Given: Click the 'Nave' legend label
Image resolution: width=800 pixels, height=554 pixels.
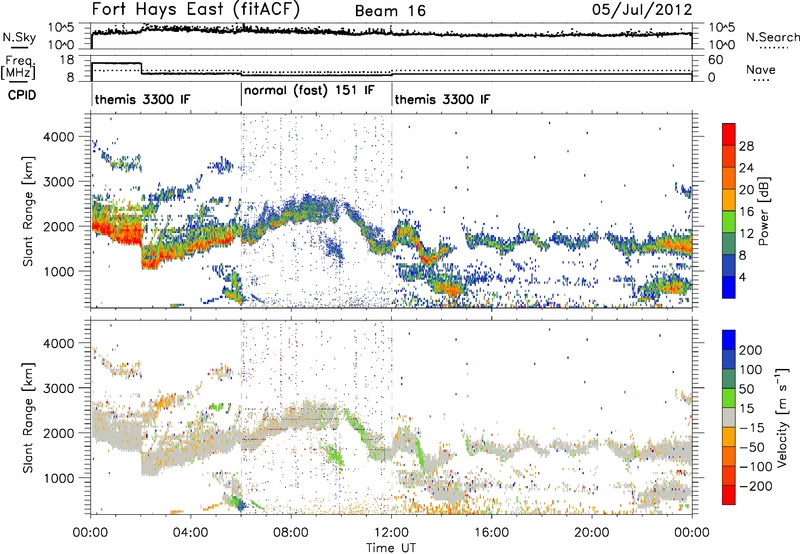Looking at the screenshot, I should tap(761, 69).
